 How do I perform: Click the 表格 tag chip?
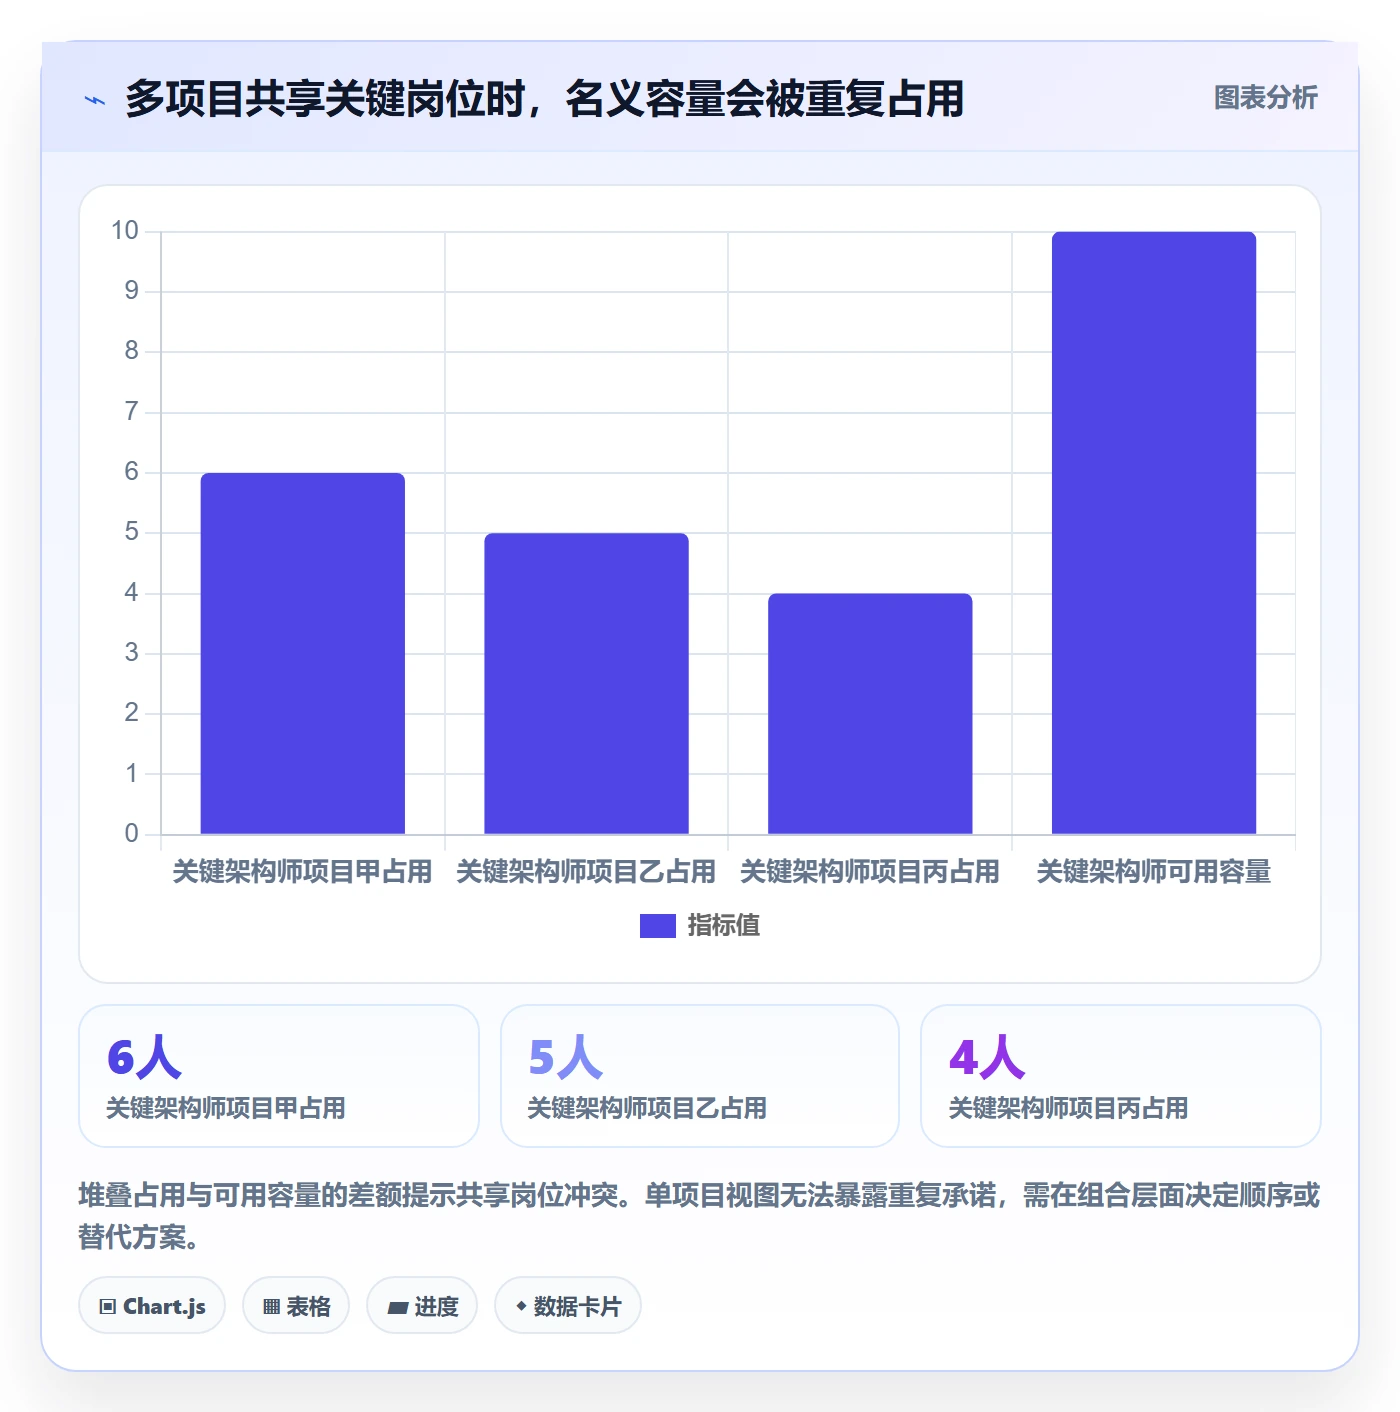pyautogui.click(x=296, y=1305)
